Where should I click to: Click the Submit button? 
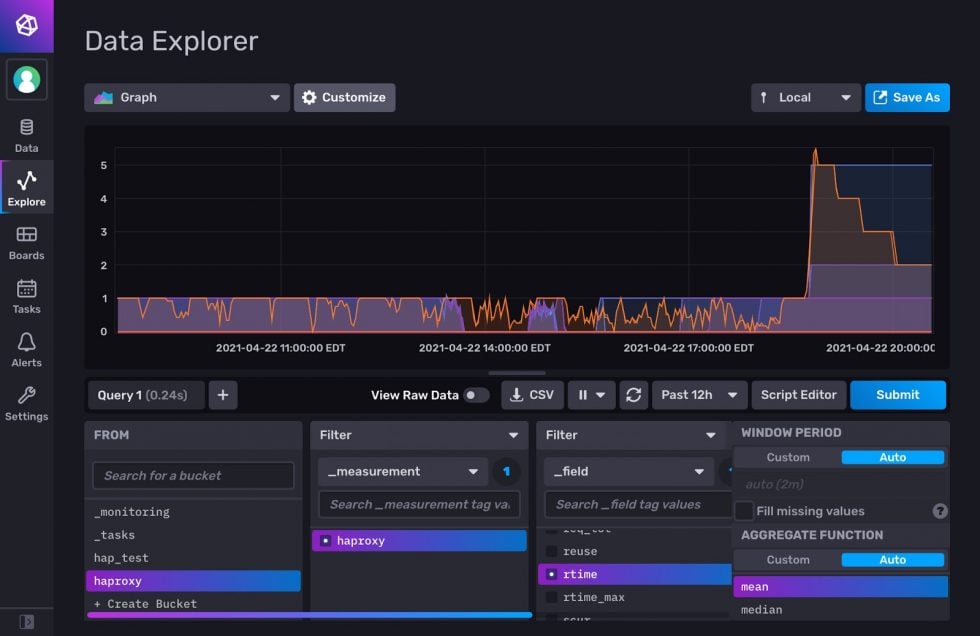click(898, 395)
